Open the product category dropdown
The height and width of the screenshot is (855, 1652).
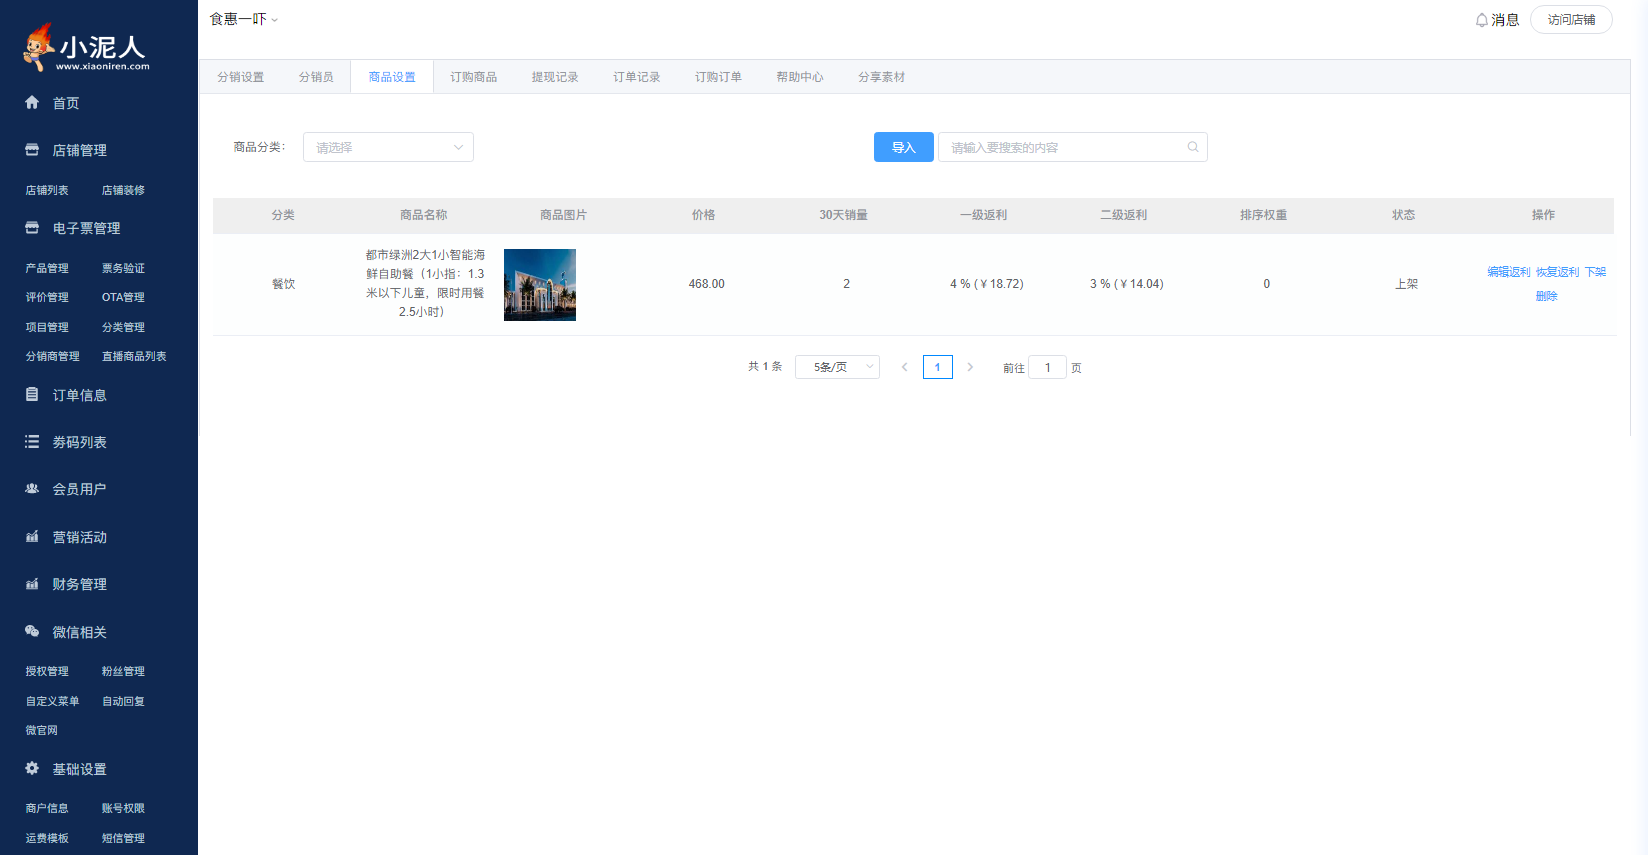pyautogui.click(x=388, y=147)
